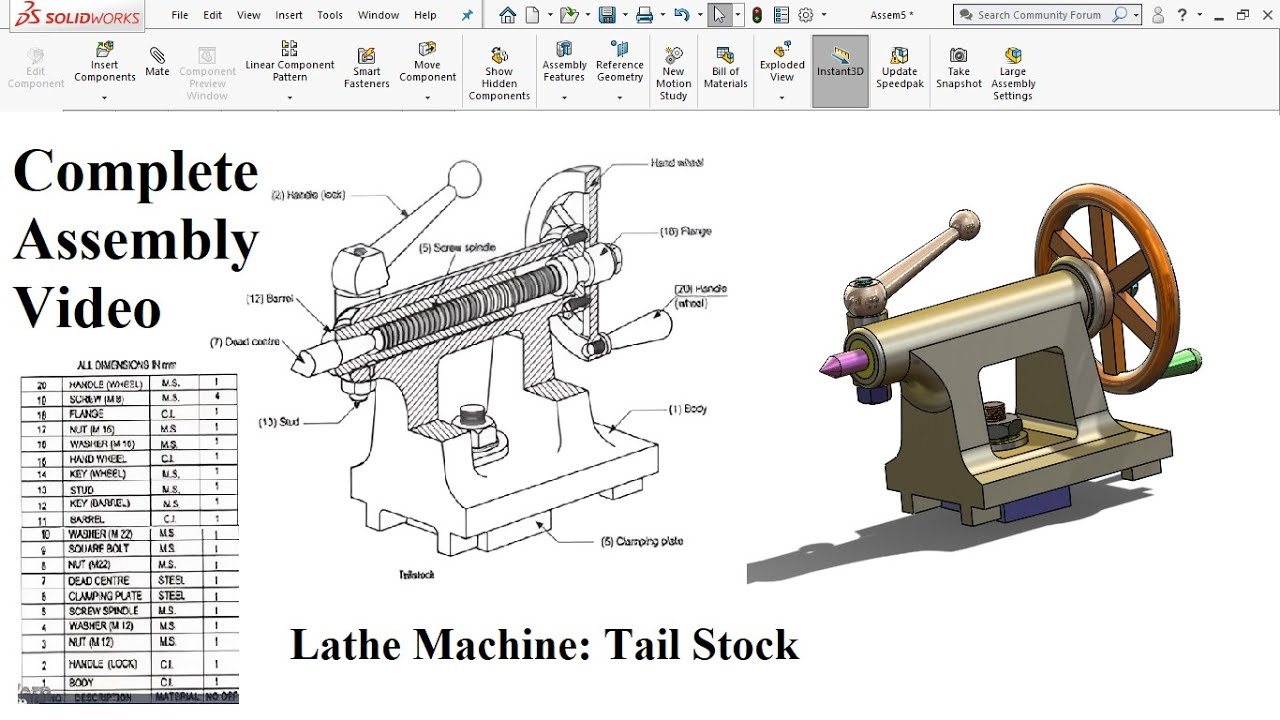The image size is (1280, 720).
Task: Open the Window menu
Action: pyautogui.click(x=379, y=15)
